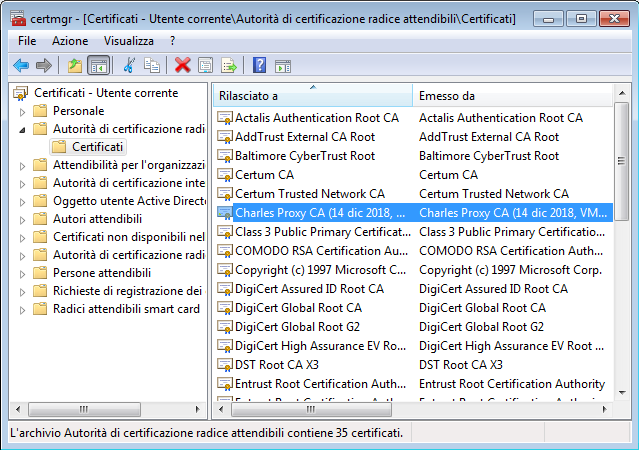Image resolution: width=639 pixels, height=450 pixels.
Task: Sort by the Emesso da column header
Action: point(512,96)
